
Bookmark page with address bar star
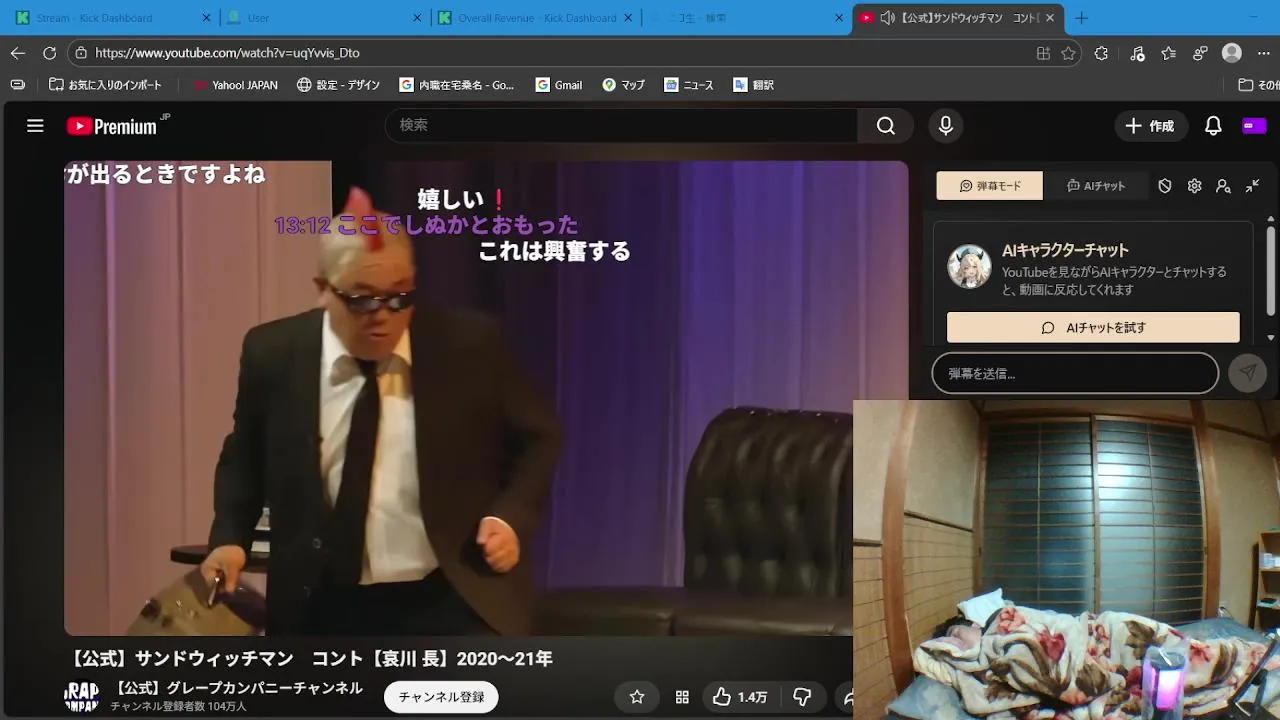pos(1068,53)
